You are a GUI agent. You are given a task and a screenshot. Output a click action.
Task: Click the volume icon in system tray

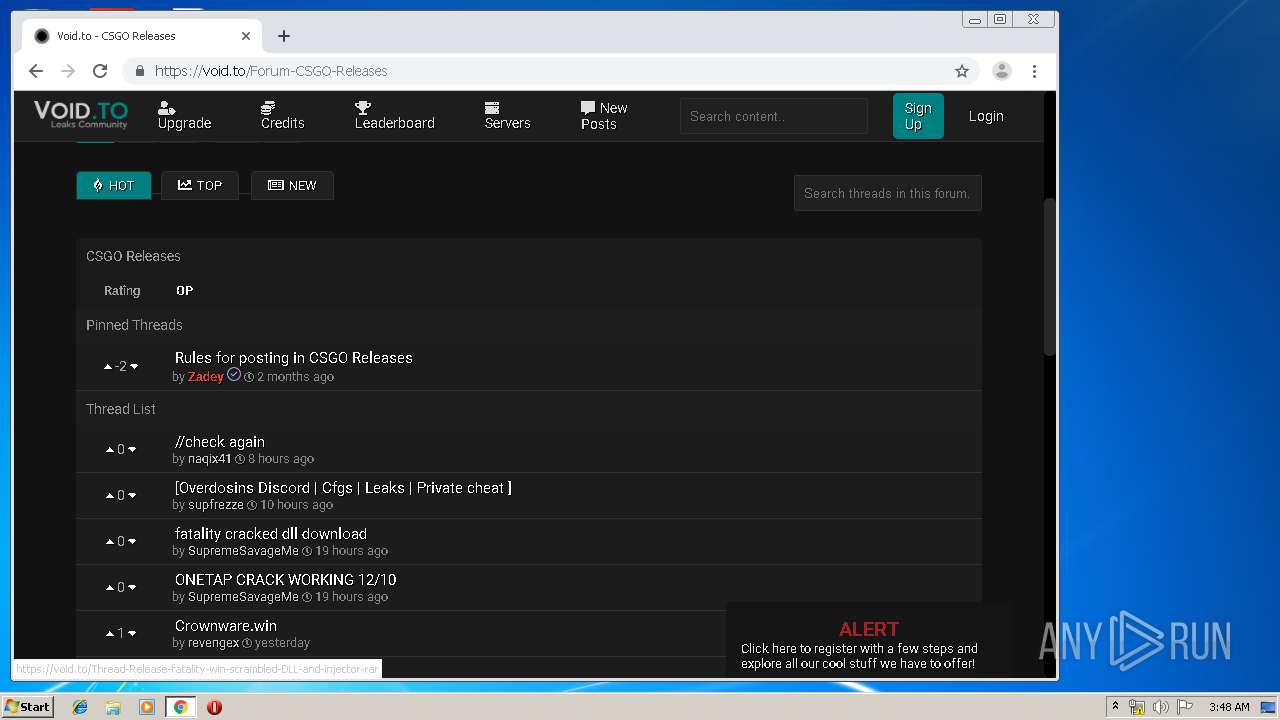tap(1160, 707)
